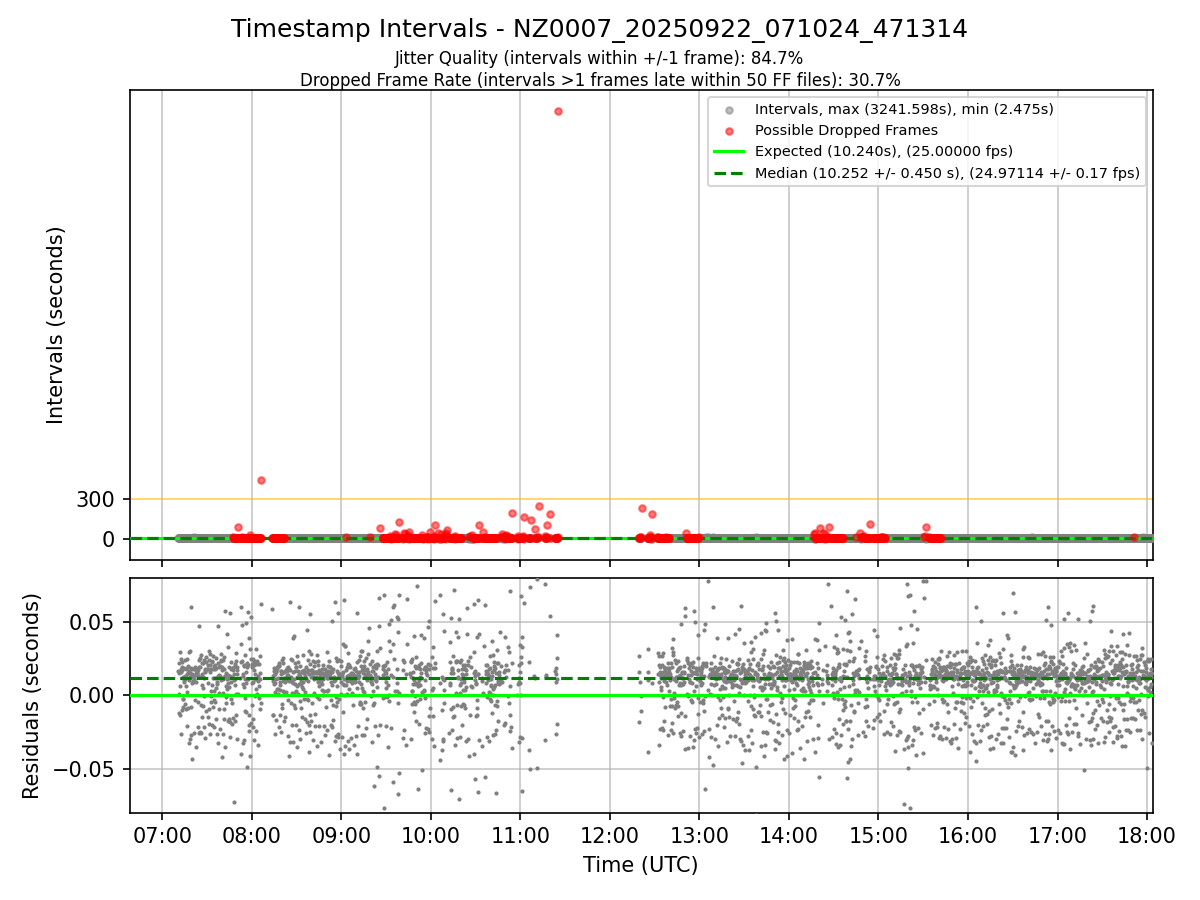Screen dimensions: 1200x900
Task: Click the gray dot marker in legend
Action: click(730, 110)
